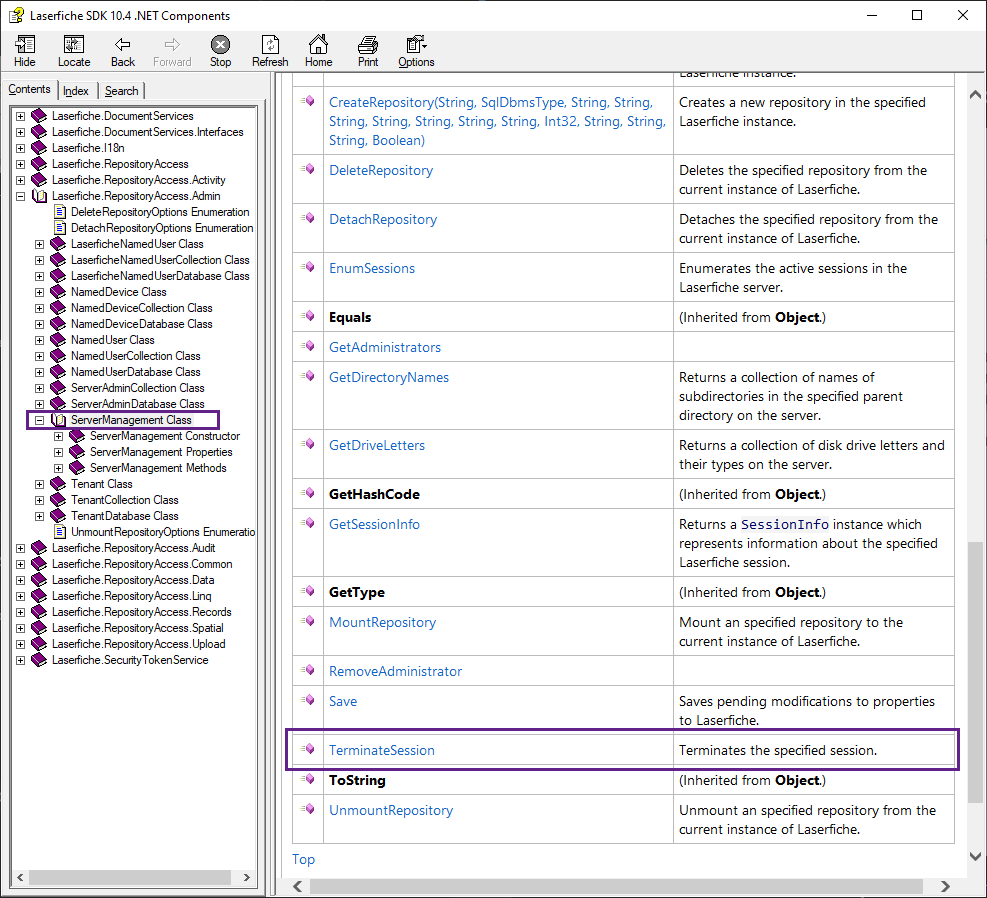Stop loading with the Stop icon
Image resolution: width=987 pixels, height=898 pixels.
coord(220,45)
